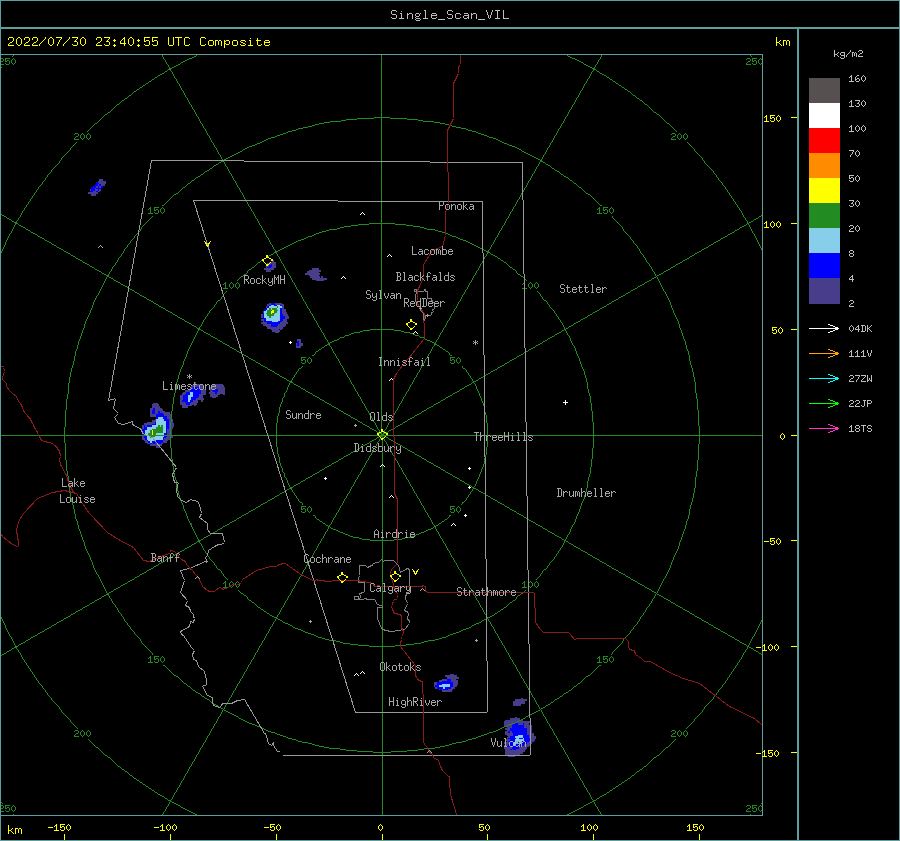Click the yellow diamond marker near Cochrane
Screen dimensions: 900x841
(x=342, y=578)
